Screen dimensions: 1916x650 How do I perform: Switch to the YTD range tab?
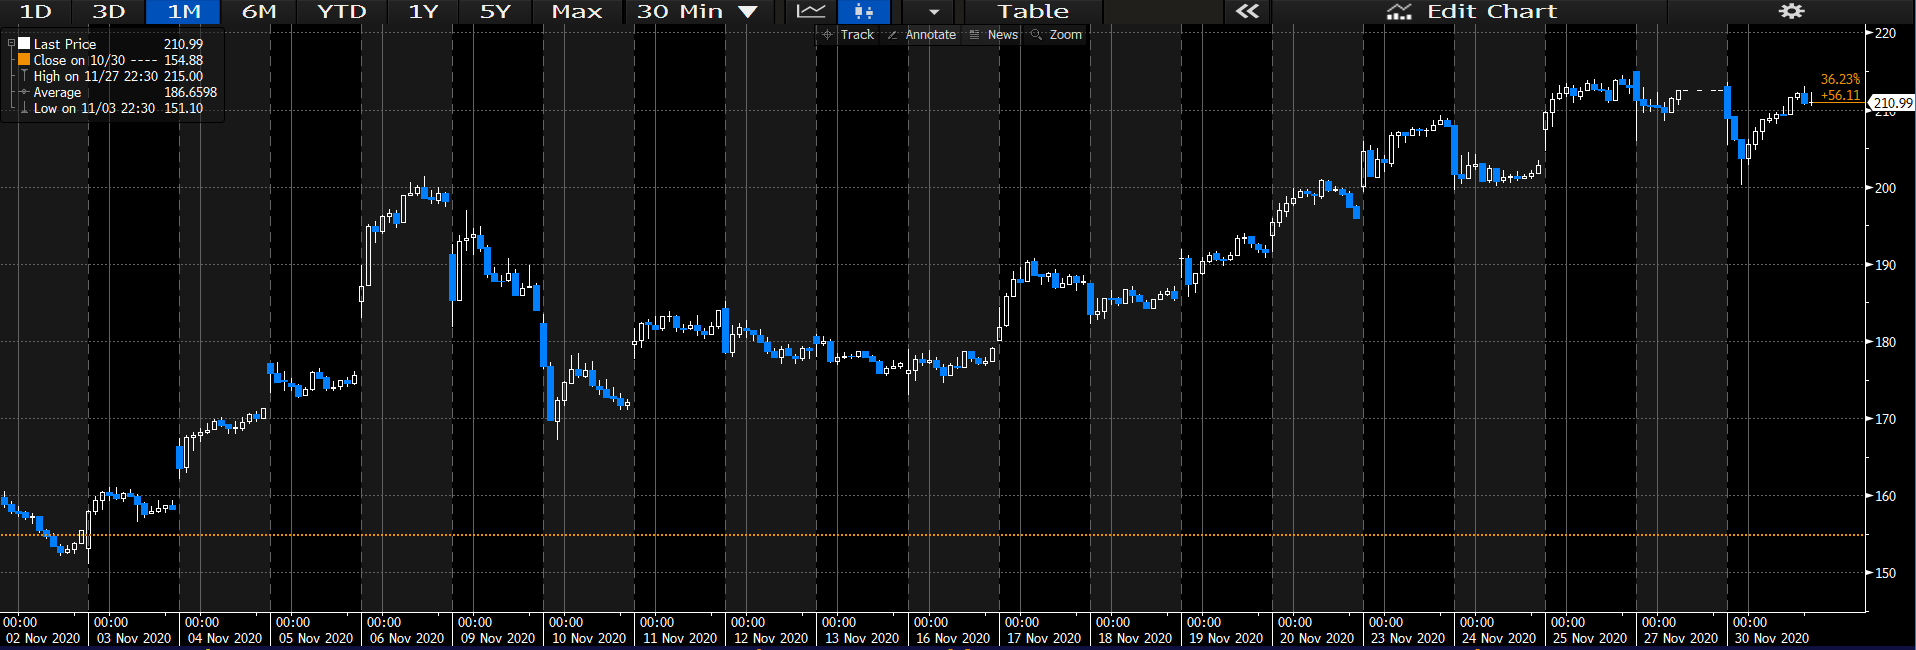tap(342, 12)
